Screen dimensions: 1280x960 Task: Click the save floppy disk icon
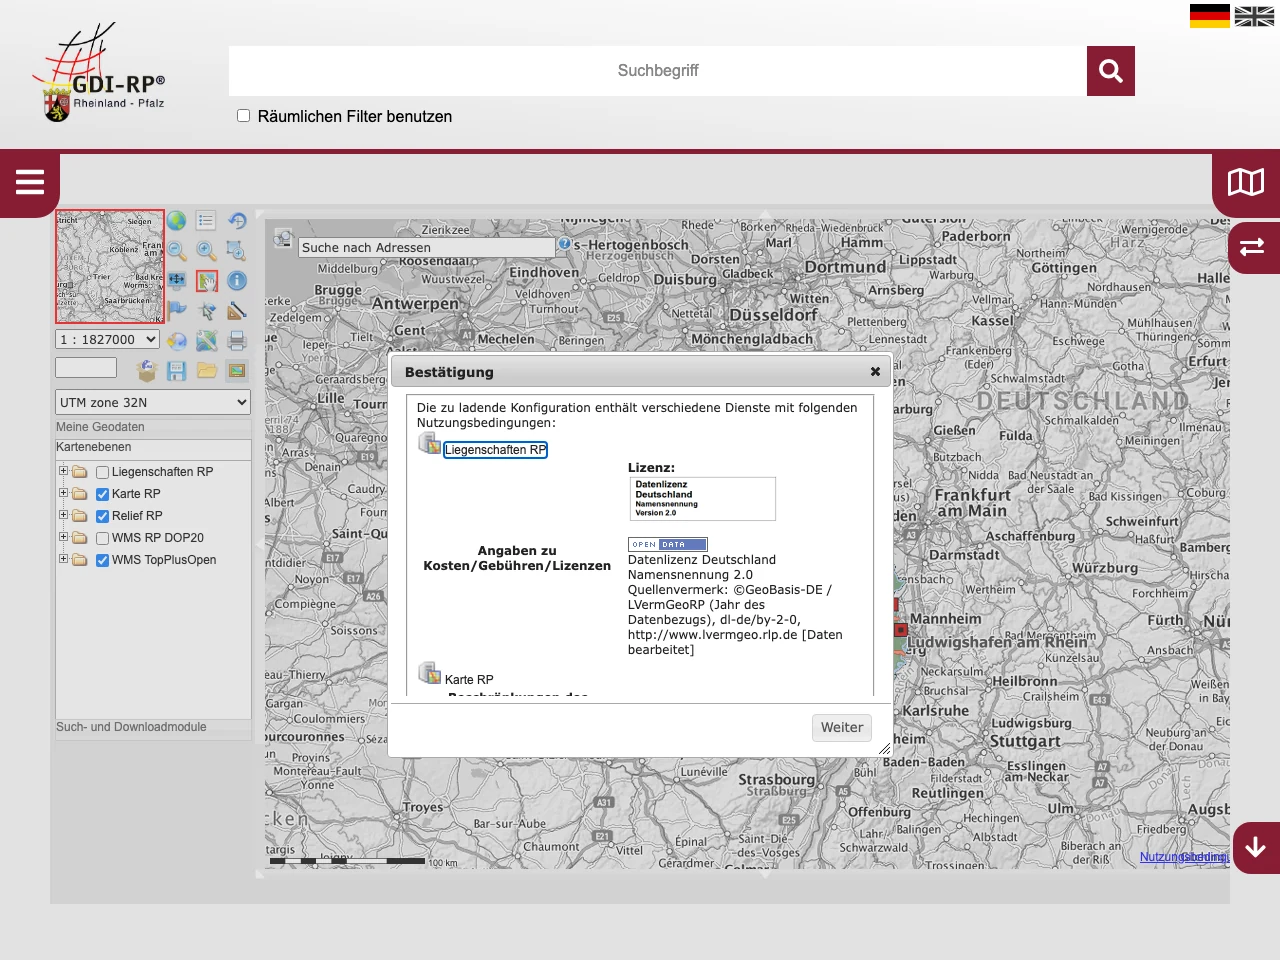pyautogui.click(x=177, y=370)
